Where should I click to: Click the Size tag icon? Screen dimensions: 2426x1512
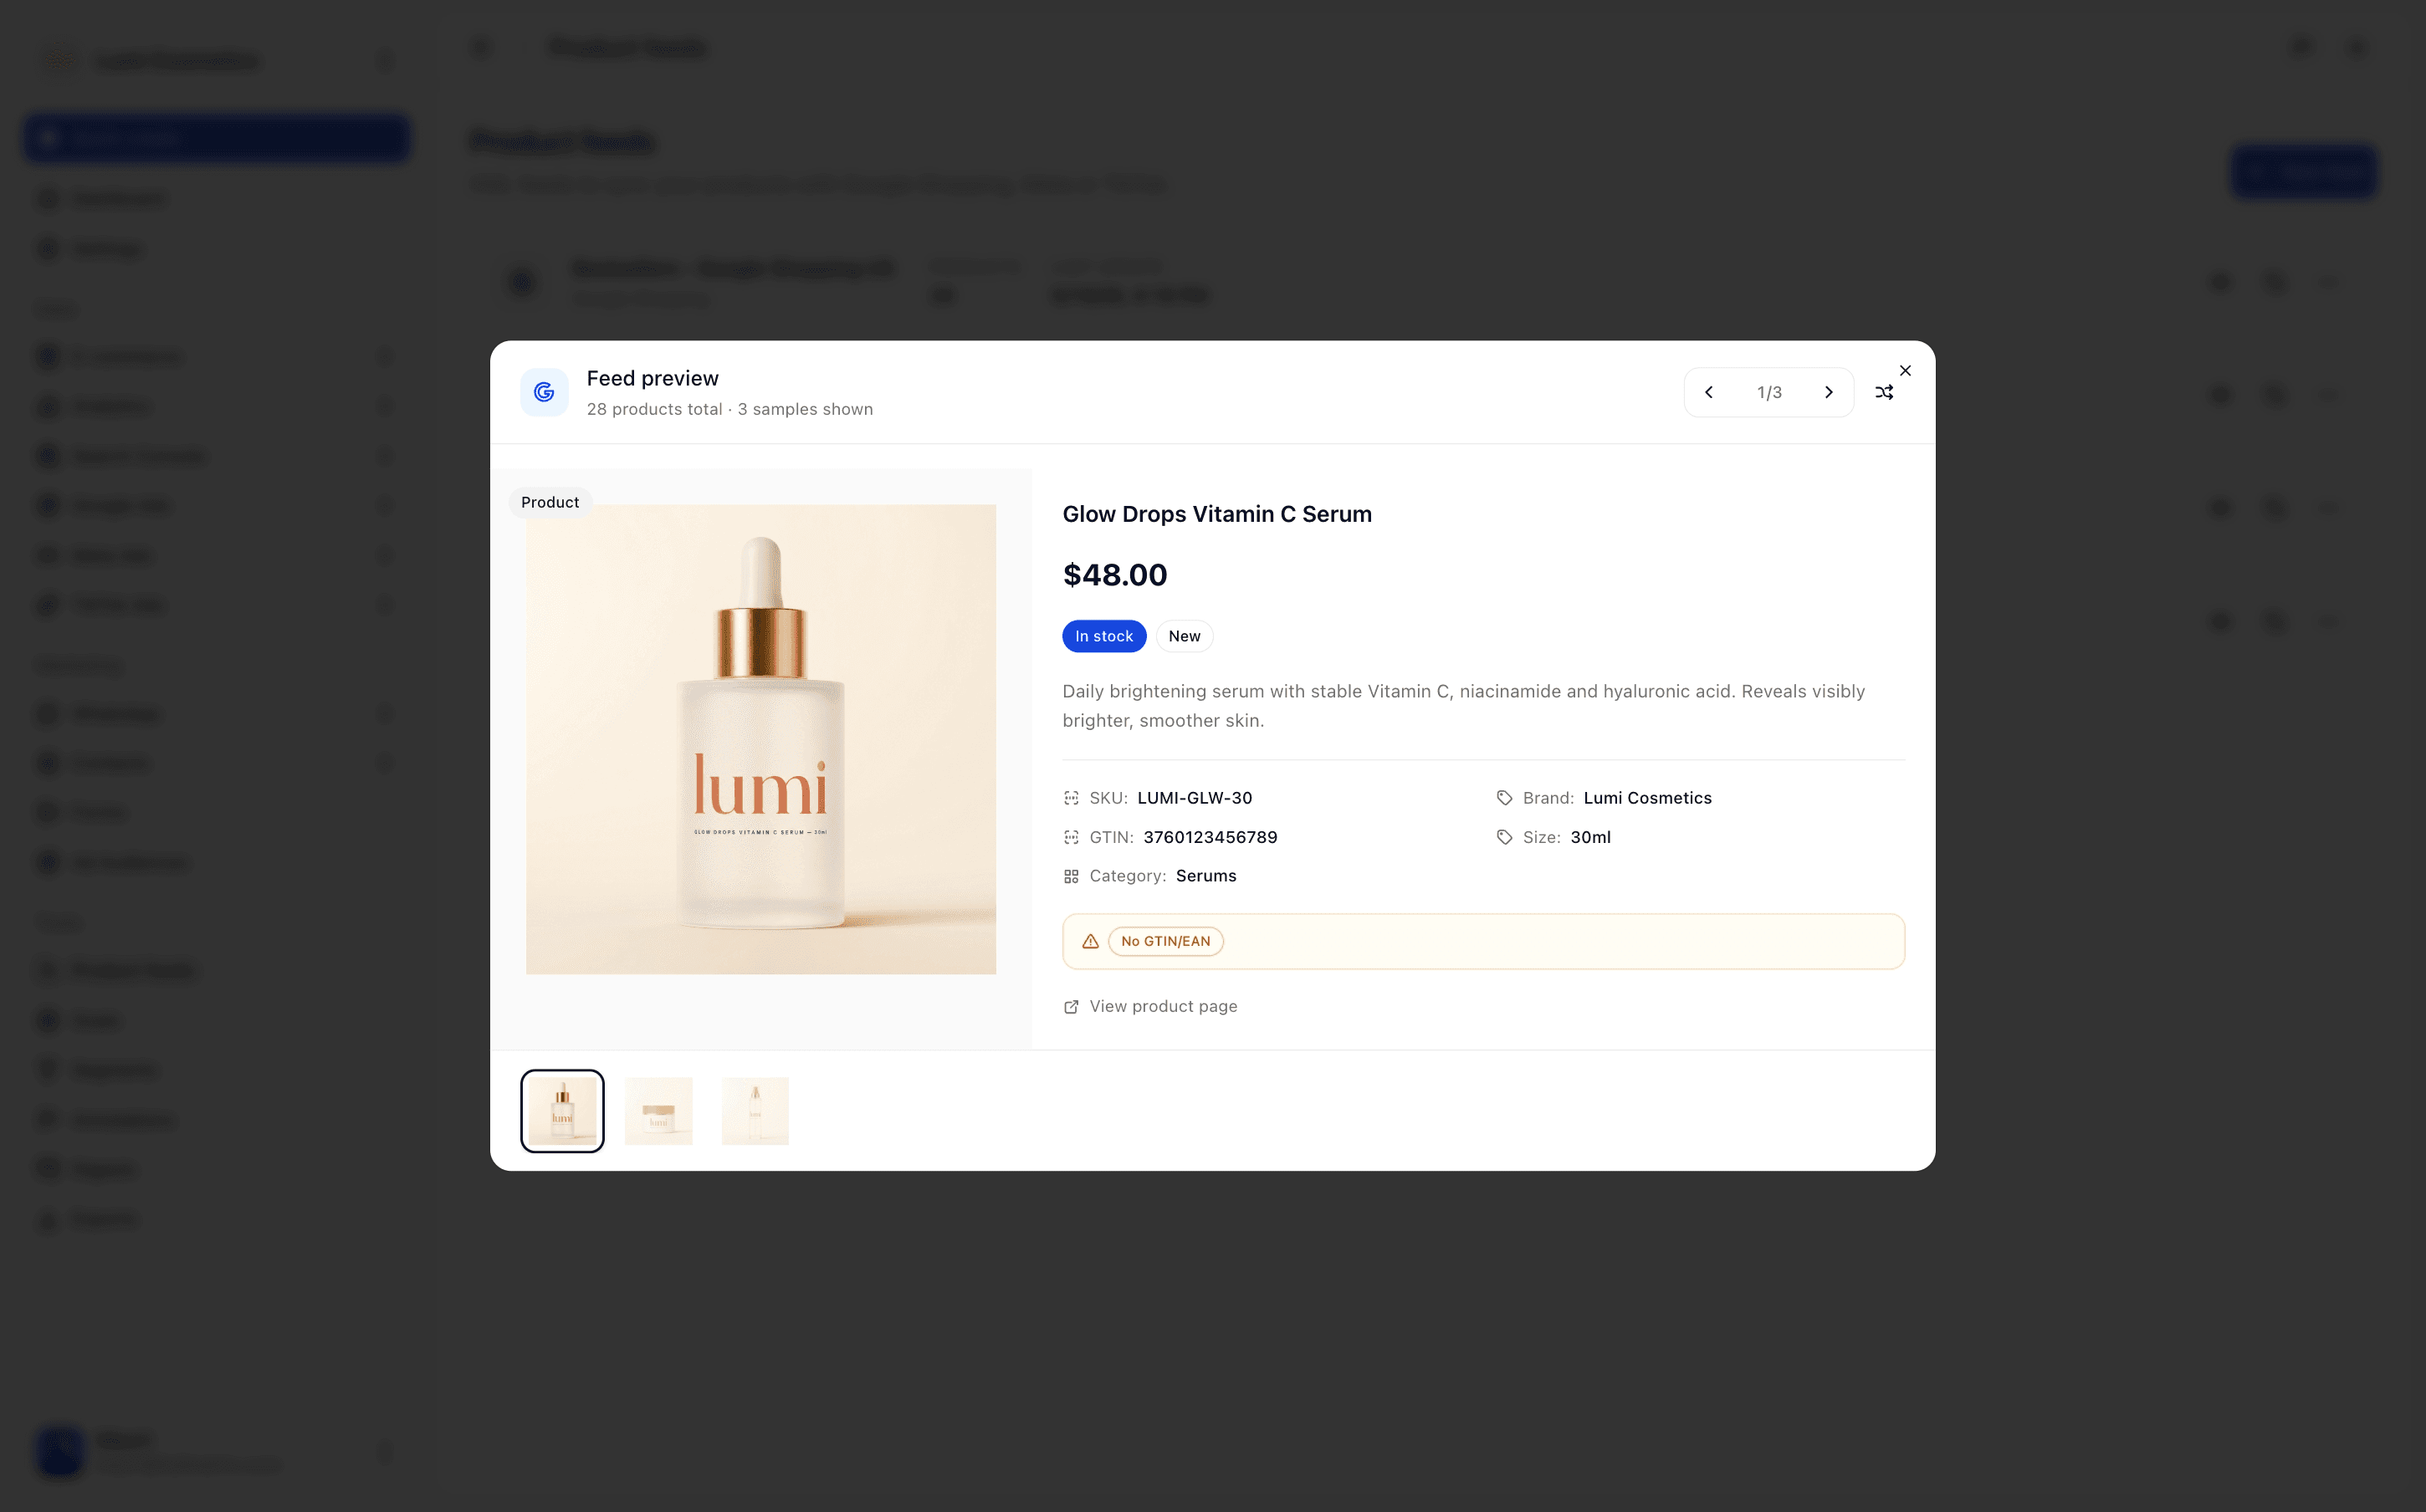(x=1504, y=837)
